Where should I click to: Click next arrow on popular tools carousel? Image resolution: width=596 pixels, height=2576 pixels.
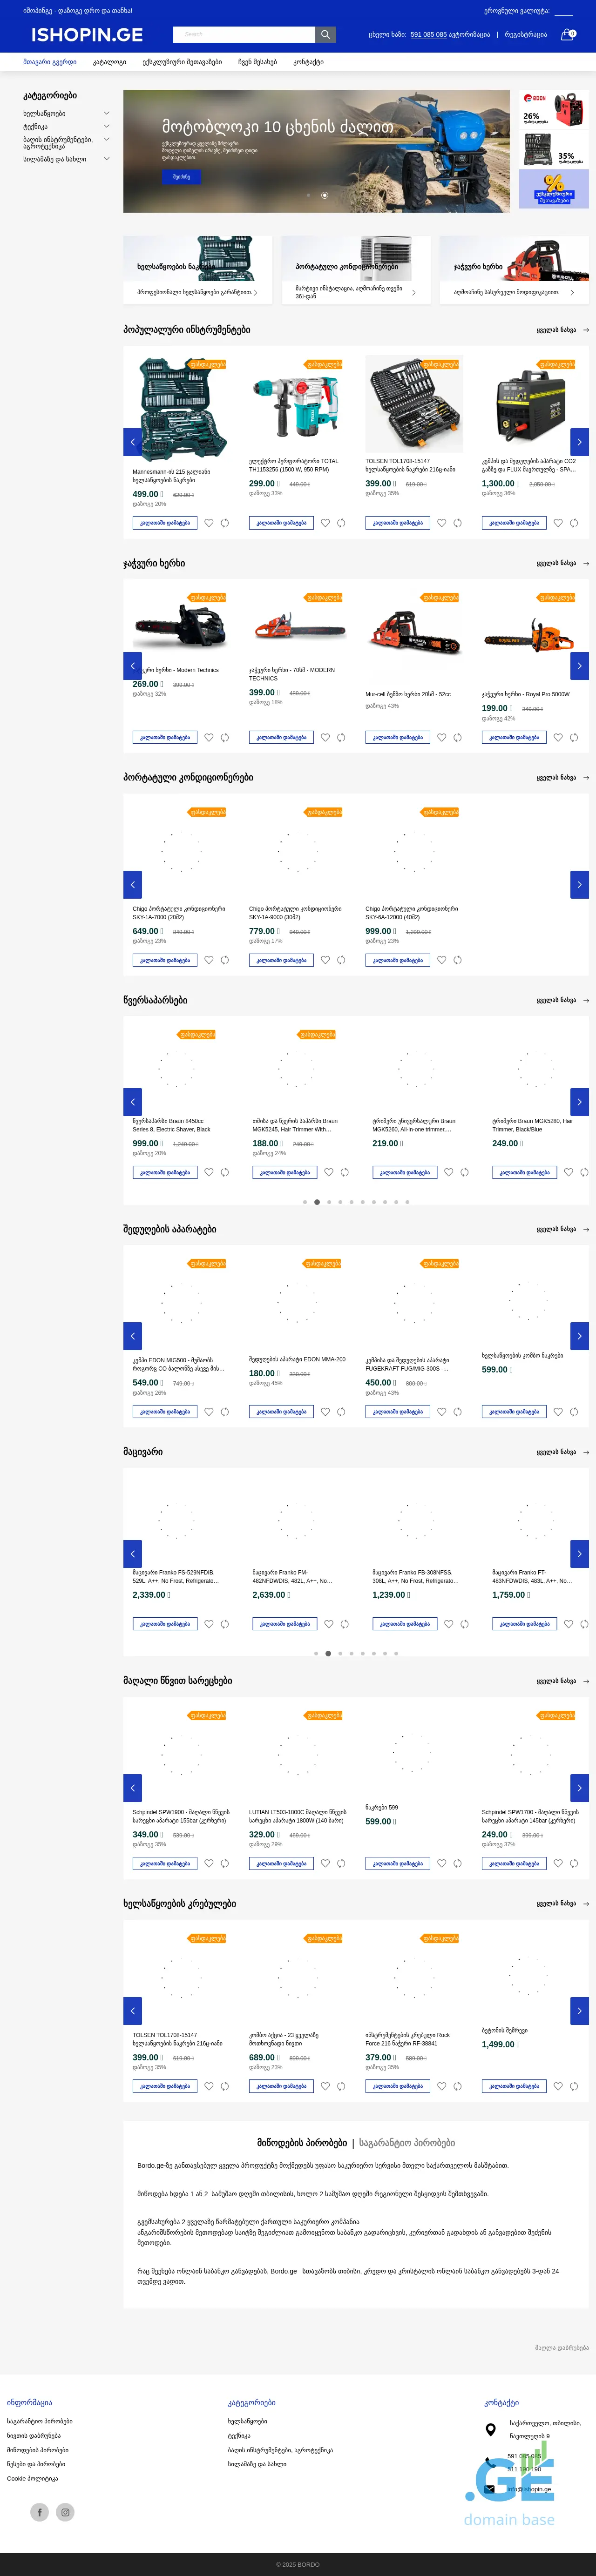tap(579, 441)
